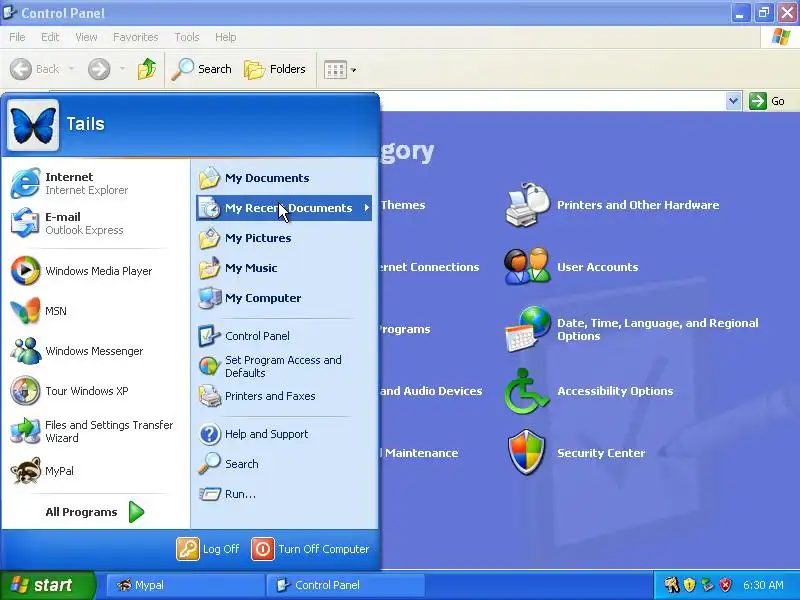The height and width of the screenshot is (600, 800).
Task: Open Accessibility Options category
Action: (x=588, y=391)
